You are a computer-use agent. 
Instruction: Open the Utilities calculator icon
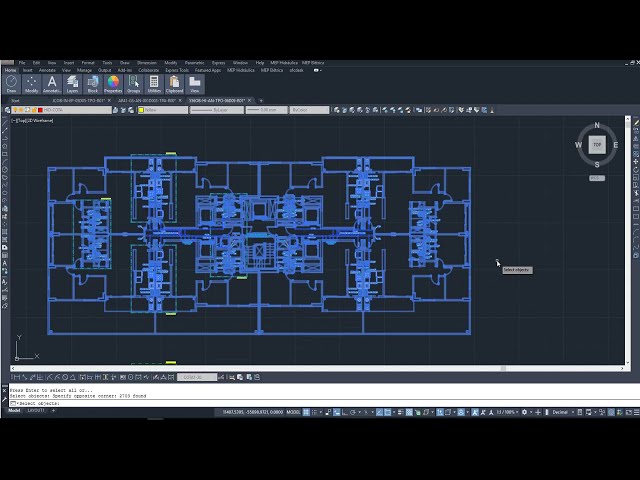coord(154,83)
